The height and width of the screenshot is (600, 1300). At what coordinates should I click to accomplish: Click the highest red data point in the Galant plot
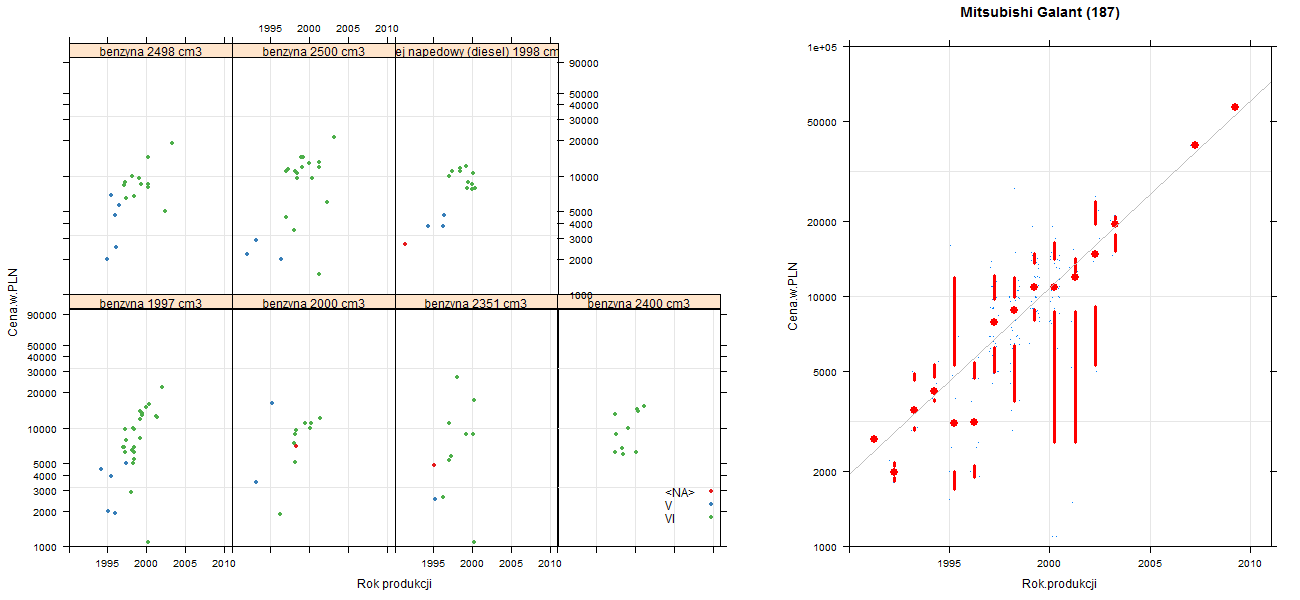pyautogui.click(x=1235, y=107)
